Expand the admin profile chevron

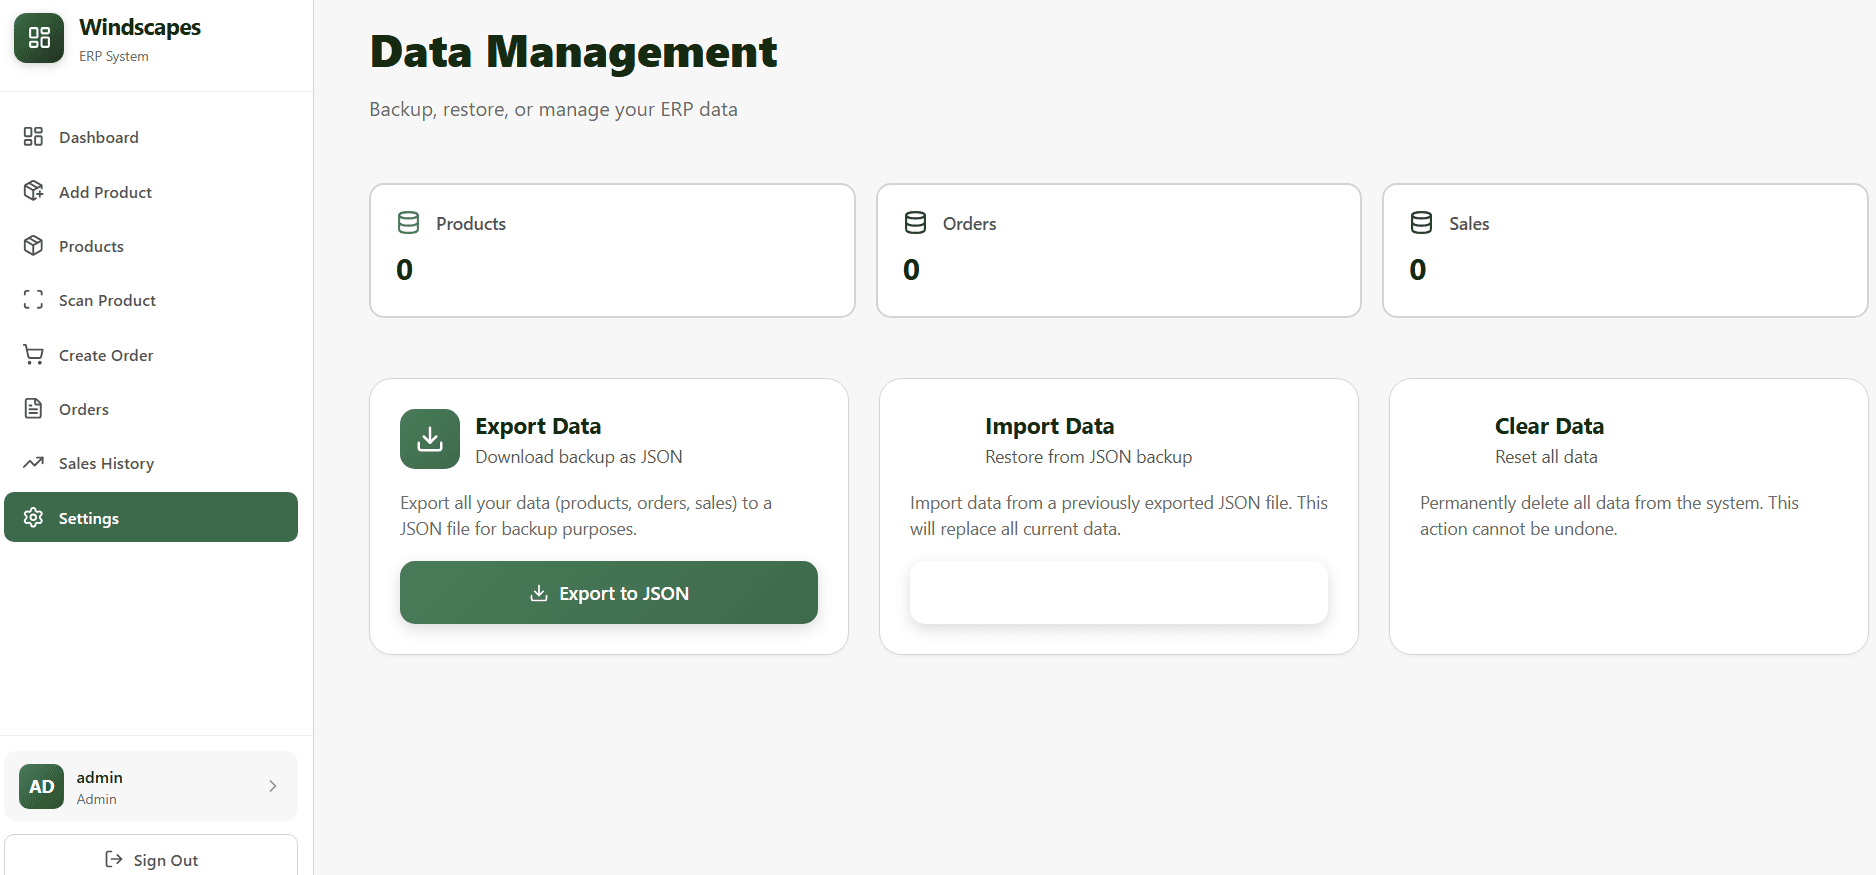pos(272,787)
